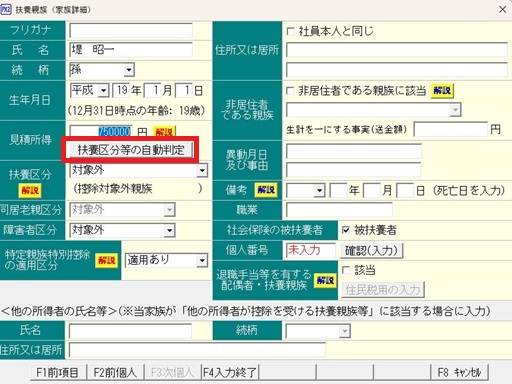Expand the 適用あり dropdown
Screen dimensions: 512x384
(x=202, y=260)
